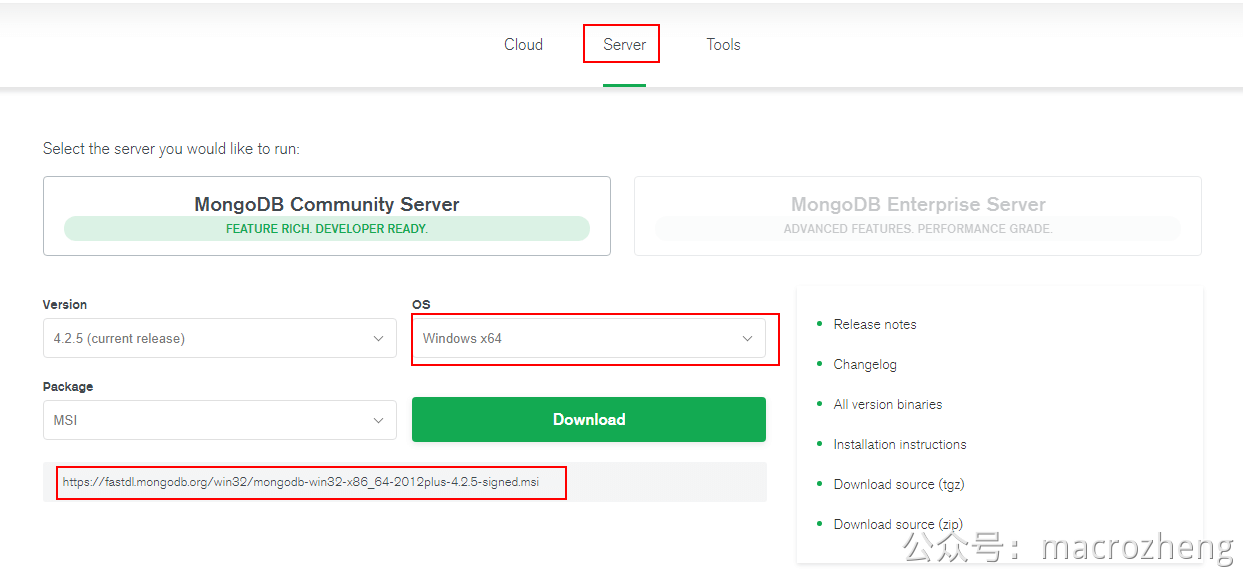Switch to the Cloud tab
The height and width of the screenshot is (576, 1243).
point(523,44)
